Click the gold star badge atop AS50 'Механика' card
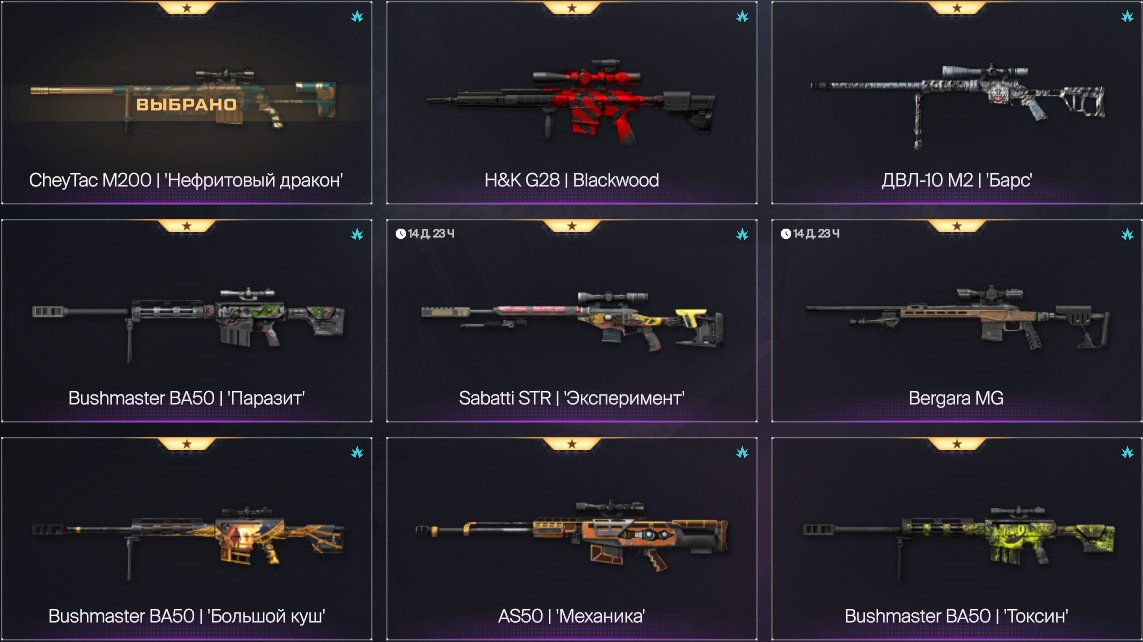This screenshot has height=642, width=1143. tap(572, 444)
